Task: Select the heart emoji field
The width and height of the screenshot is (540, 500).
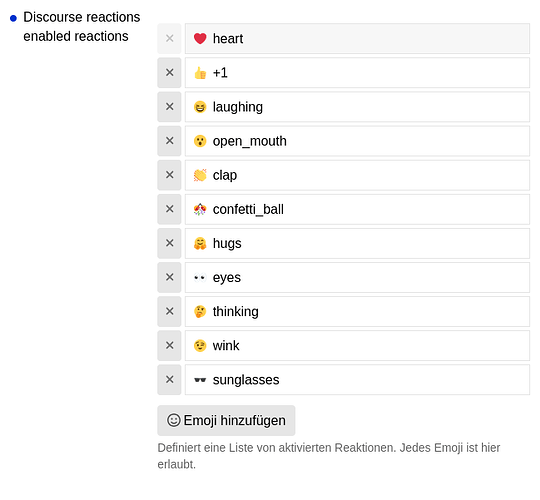Action: tap(357, 39)
